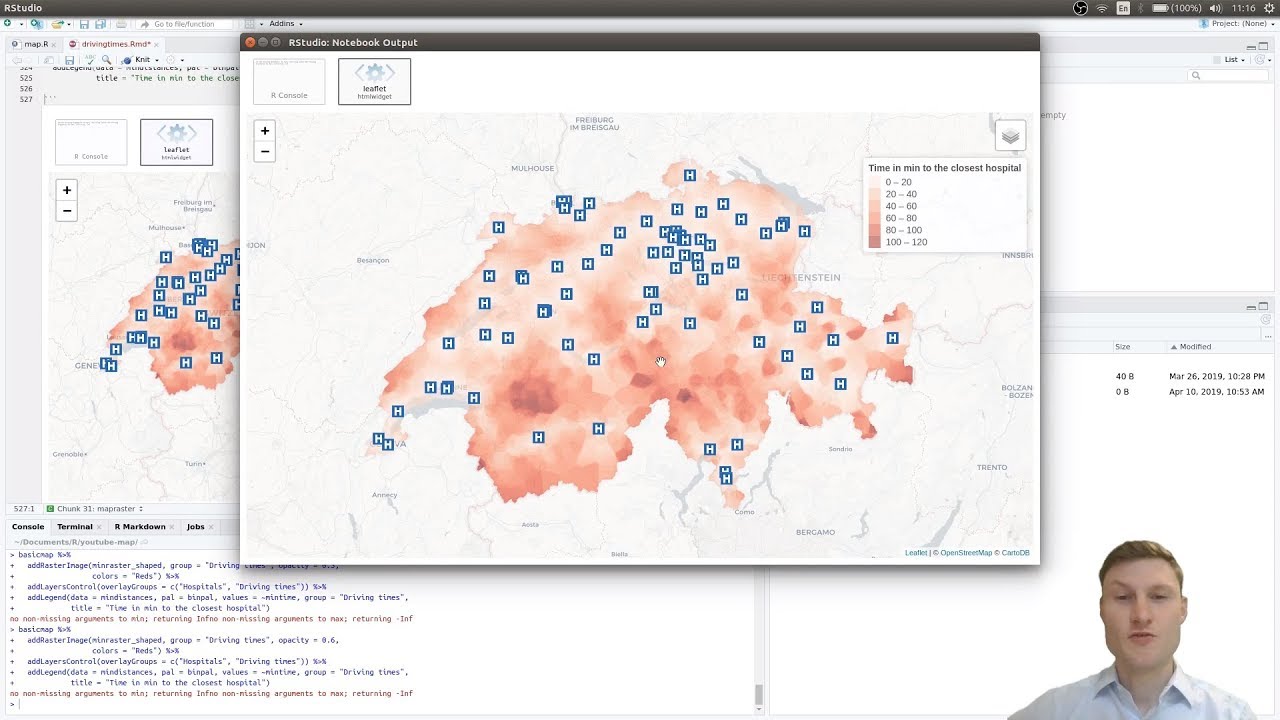Open the En keyboard layout indicator
1280x720 pixels.
[x=1123, y=8]
